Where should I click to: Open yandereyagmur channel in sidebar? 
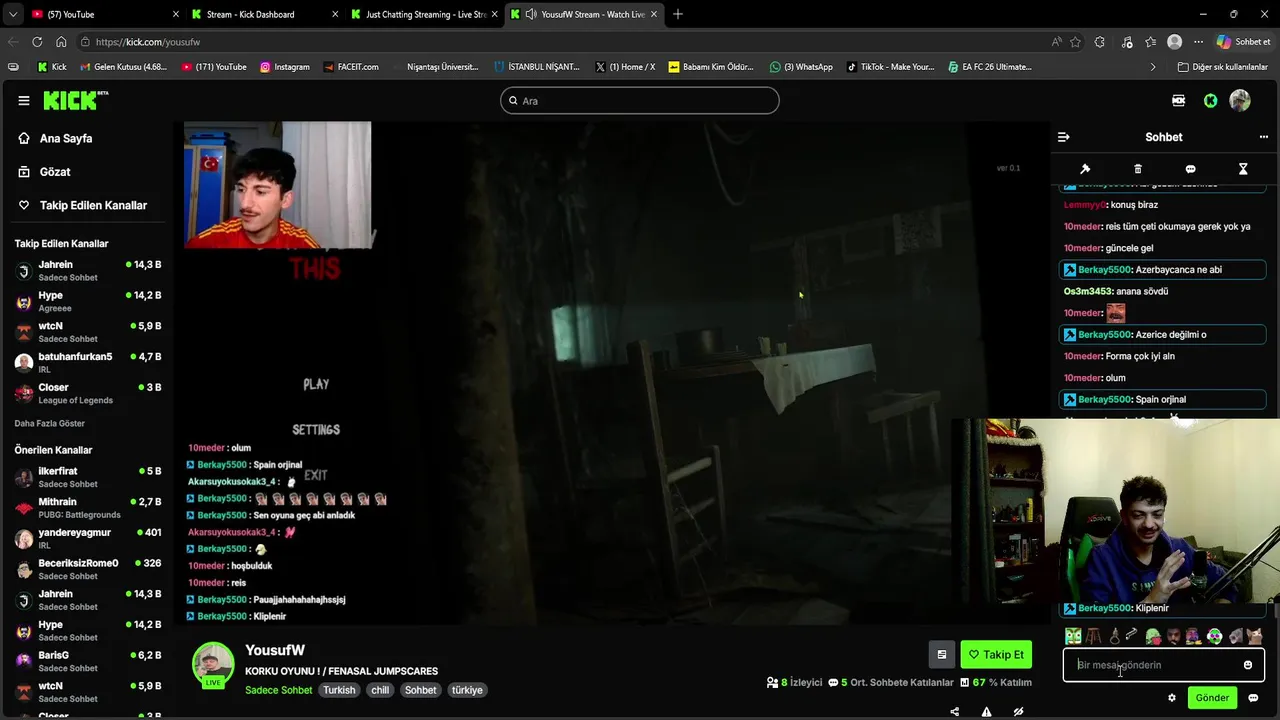(x=88, y=539)
